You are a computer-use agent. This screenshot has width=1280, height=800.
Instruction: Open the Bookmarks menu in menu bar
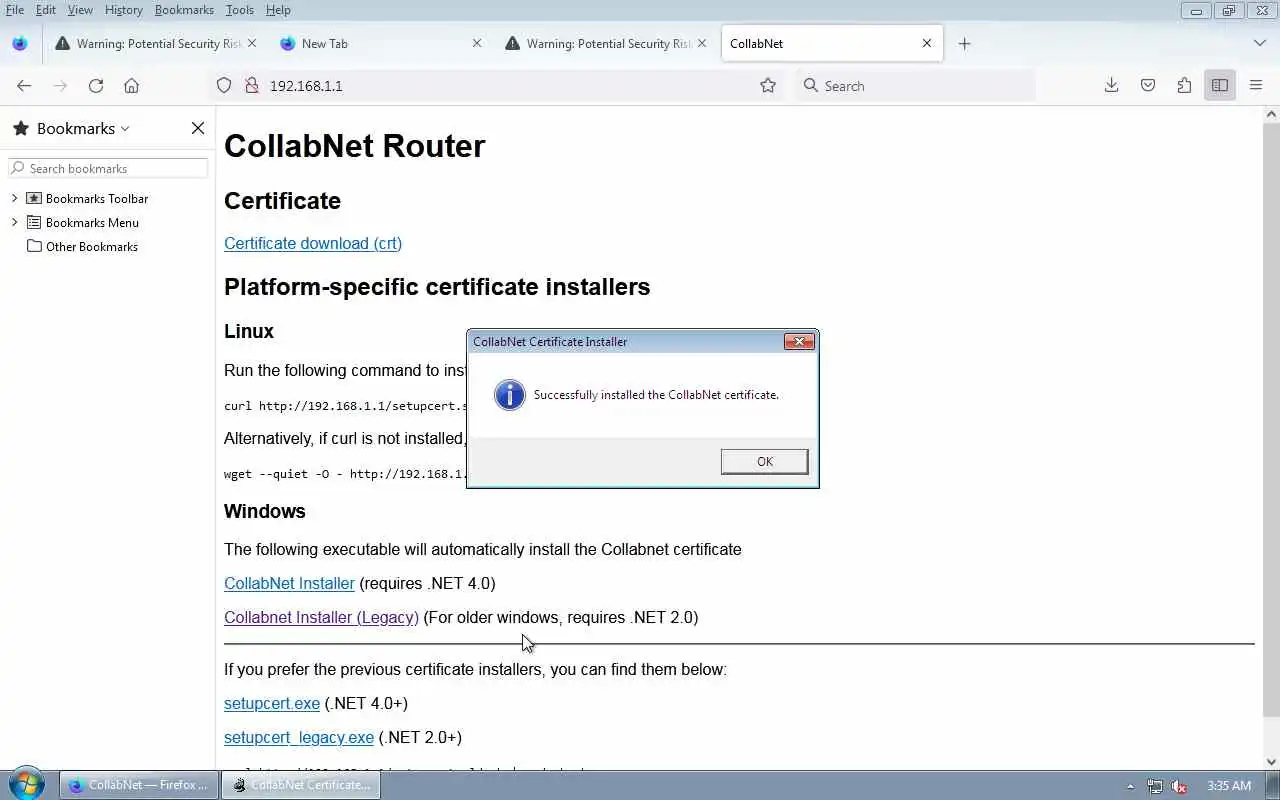(x=184, y=10)
